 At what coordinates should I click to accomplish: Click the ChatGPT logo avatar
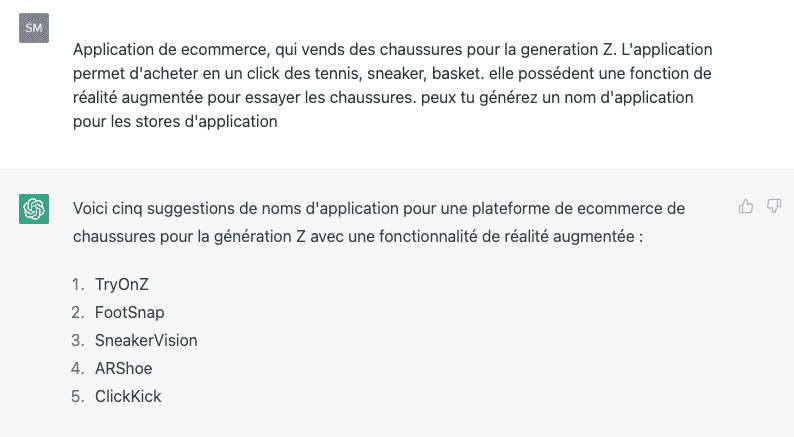point(34,209)
